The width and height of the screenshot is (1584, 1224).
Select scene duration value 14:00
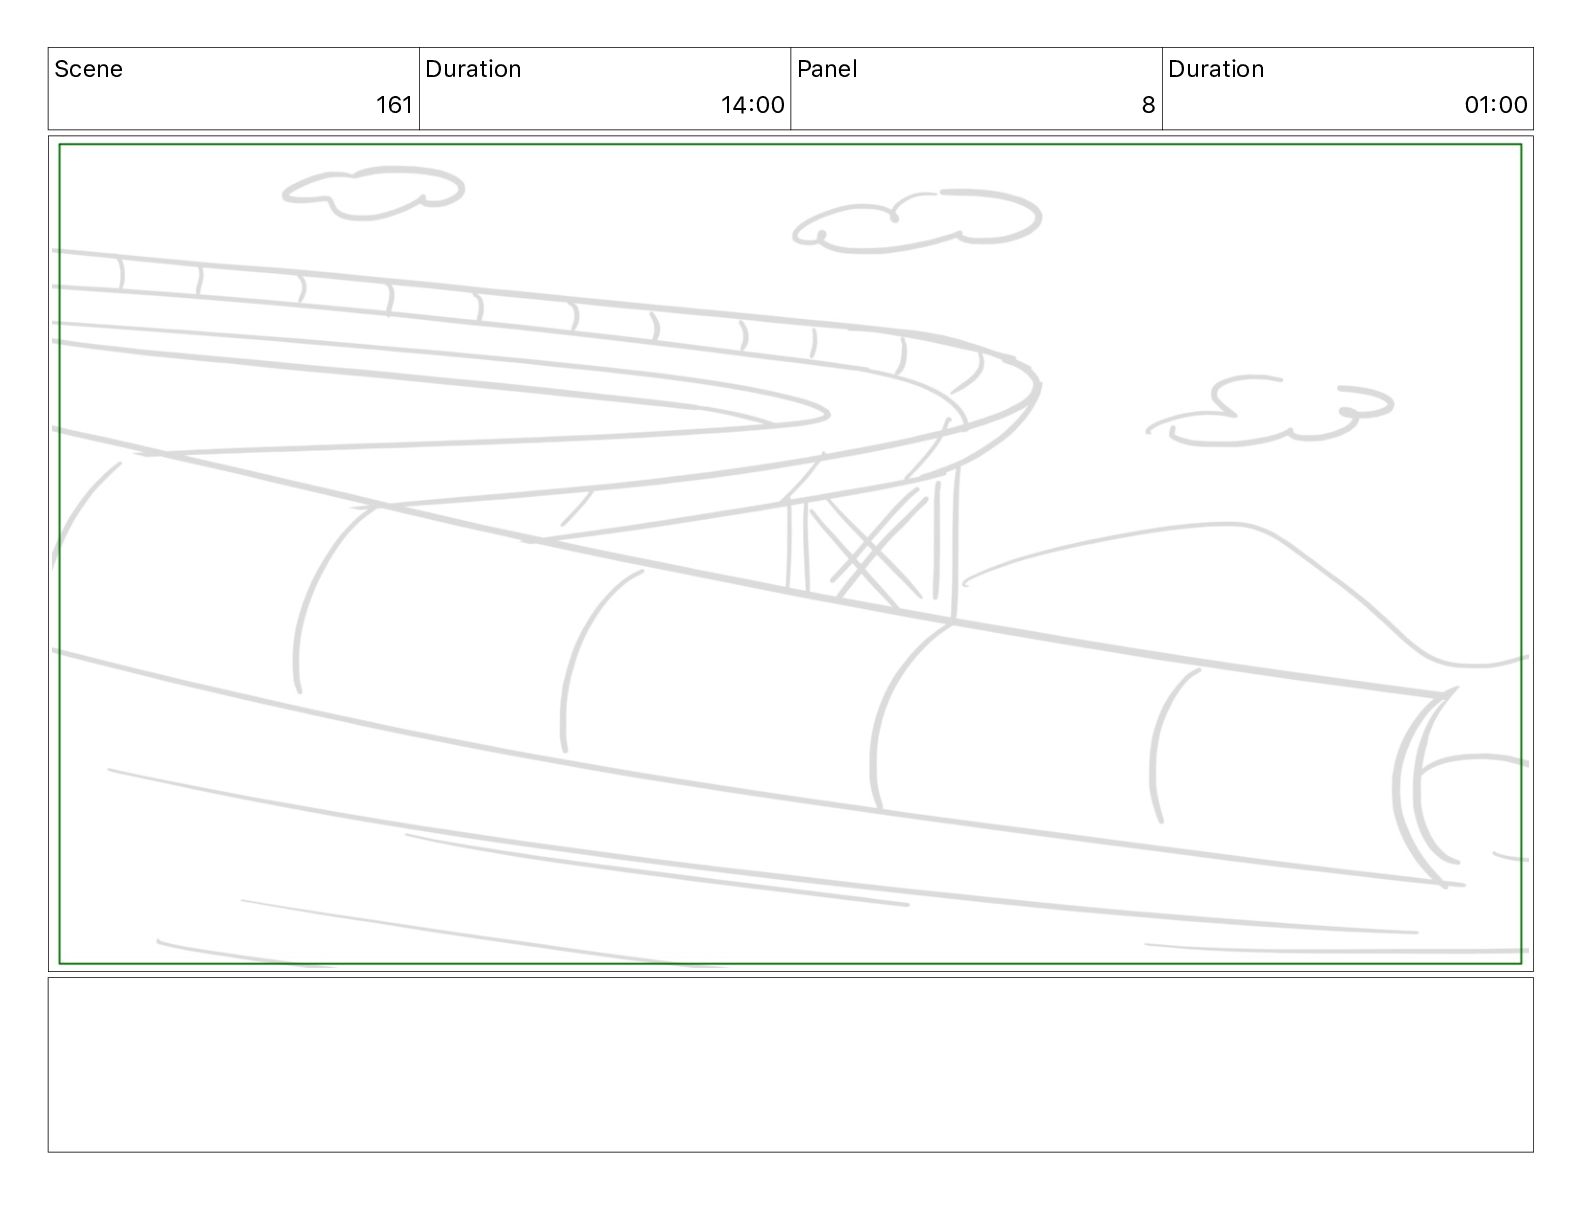(x=753, y=105)
